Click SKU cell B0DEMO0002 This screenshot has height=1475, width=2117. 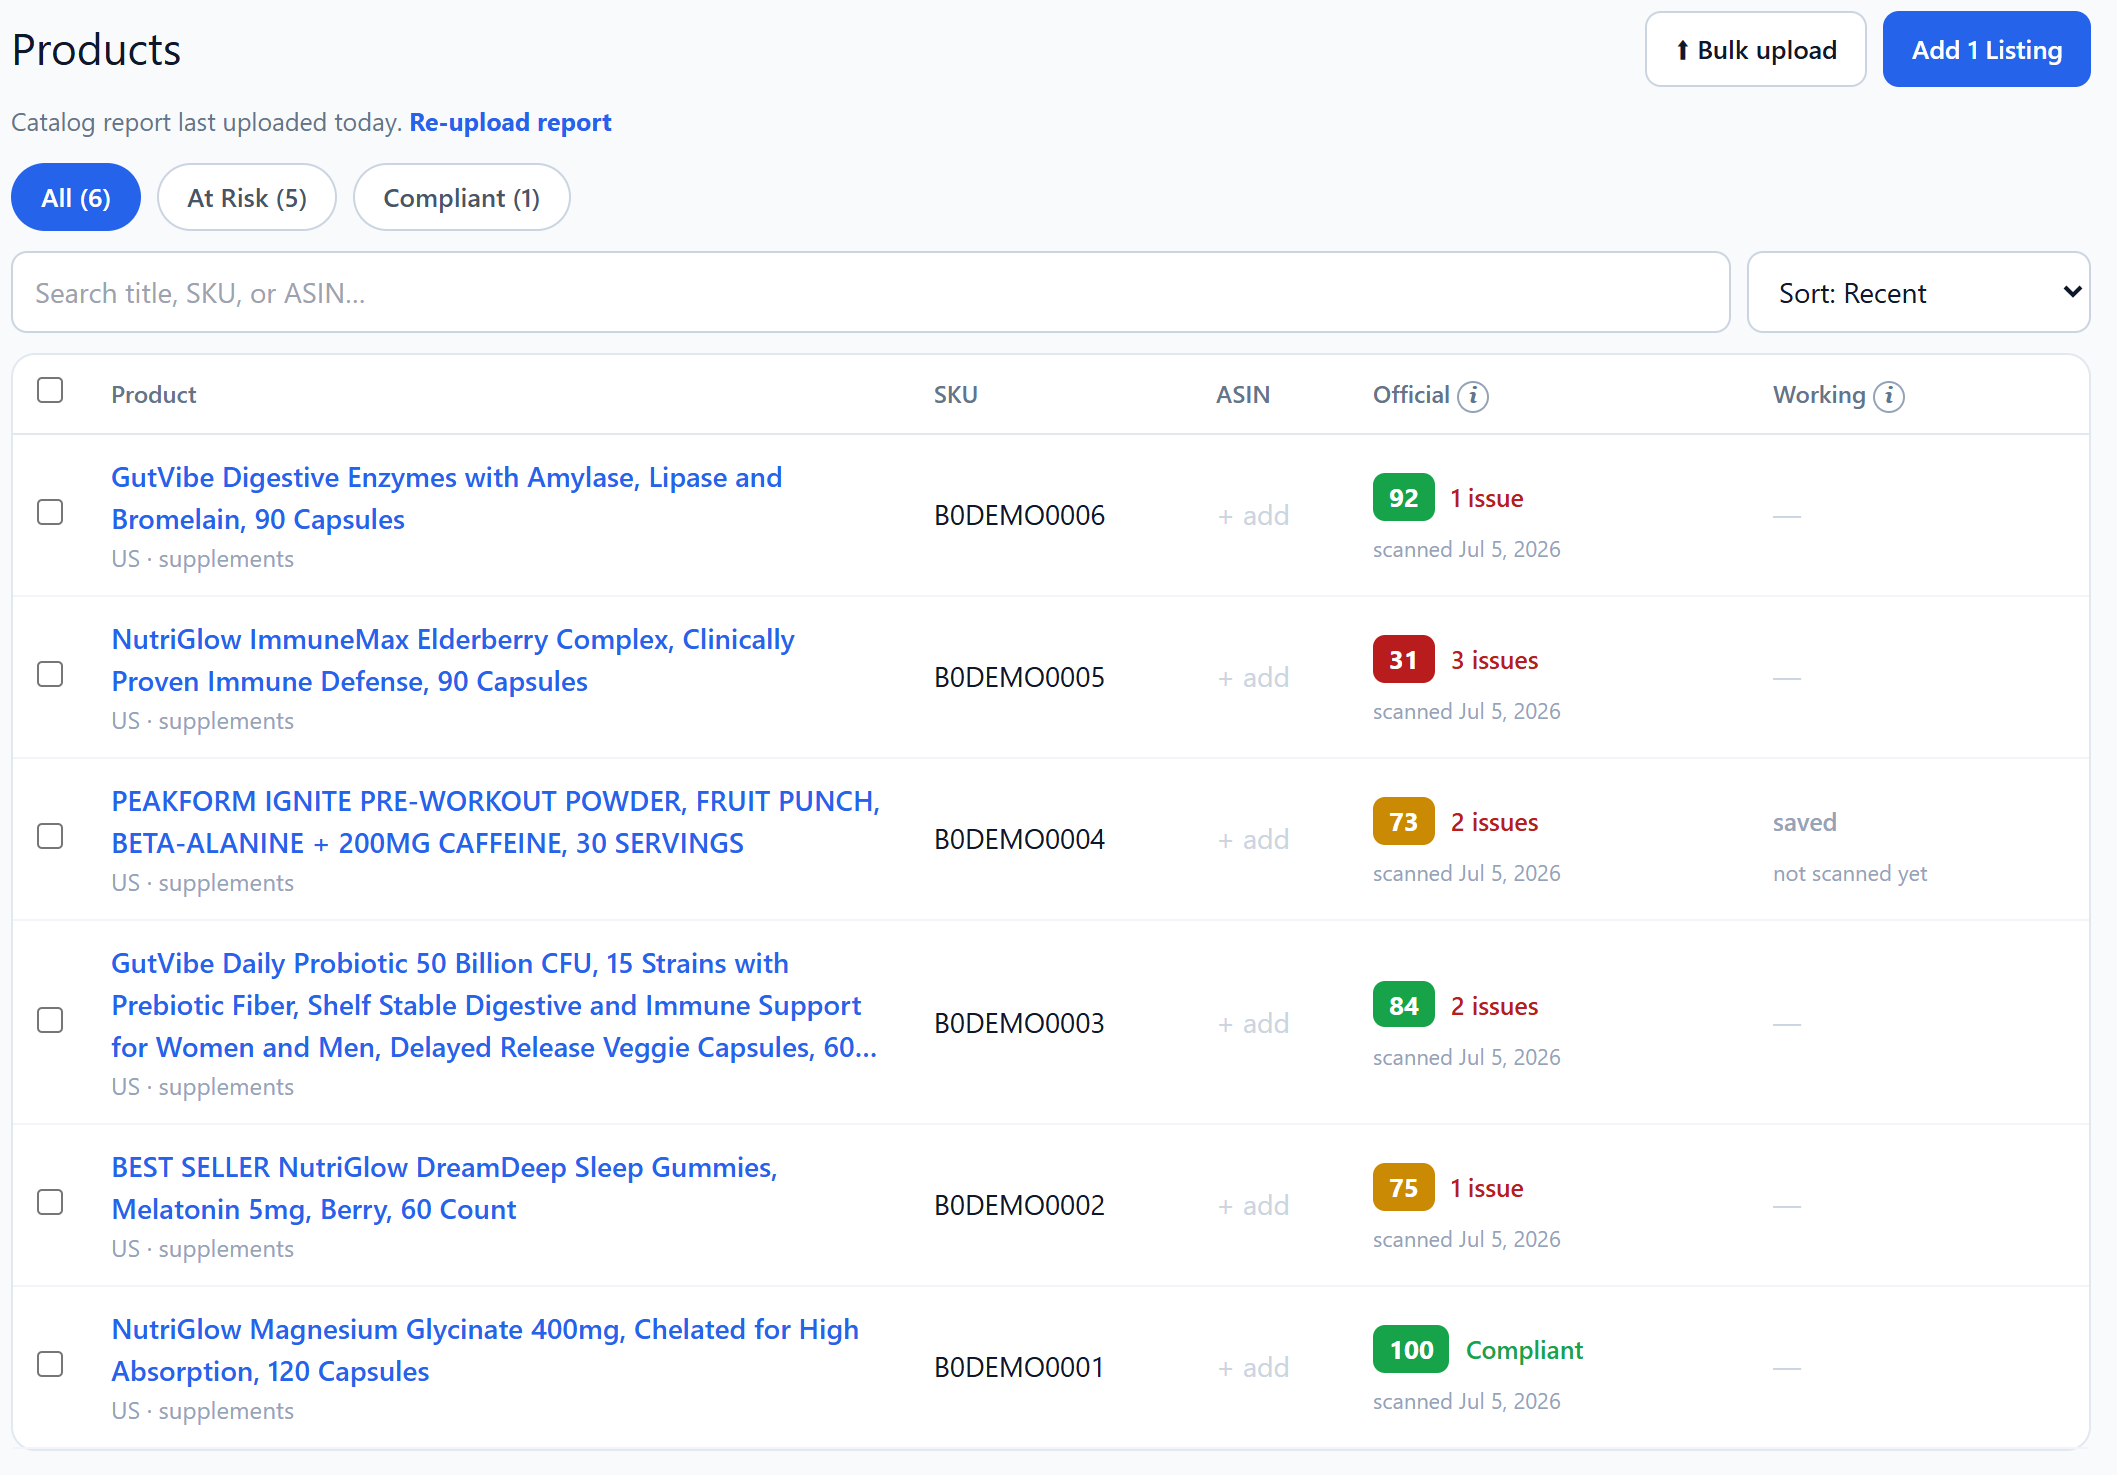(x=1019, y=1205)
